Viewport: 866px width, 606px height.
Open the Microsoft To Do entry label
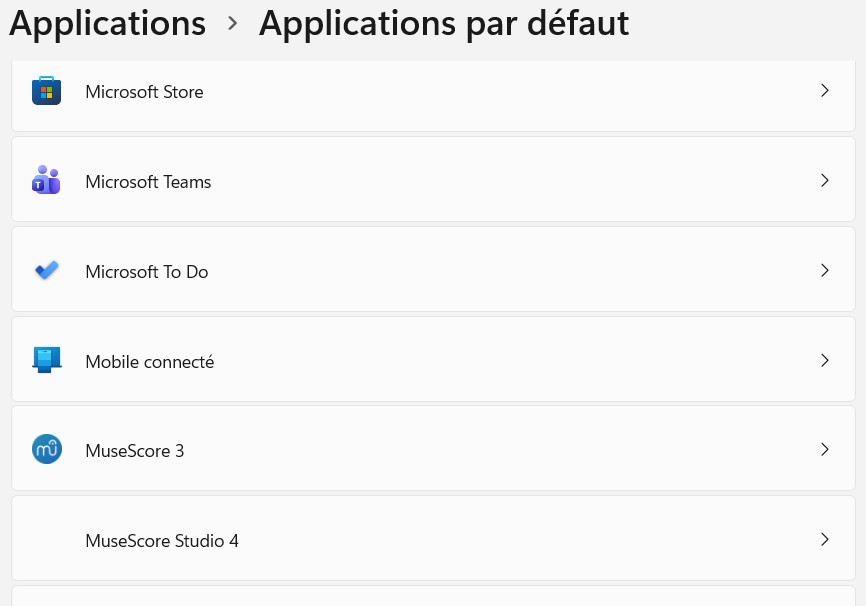click(x=147, y=272)
